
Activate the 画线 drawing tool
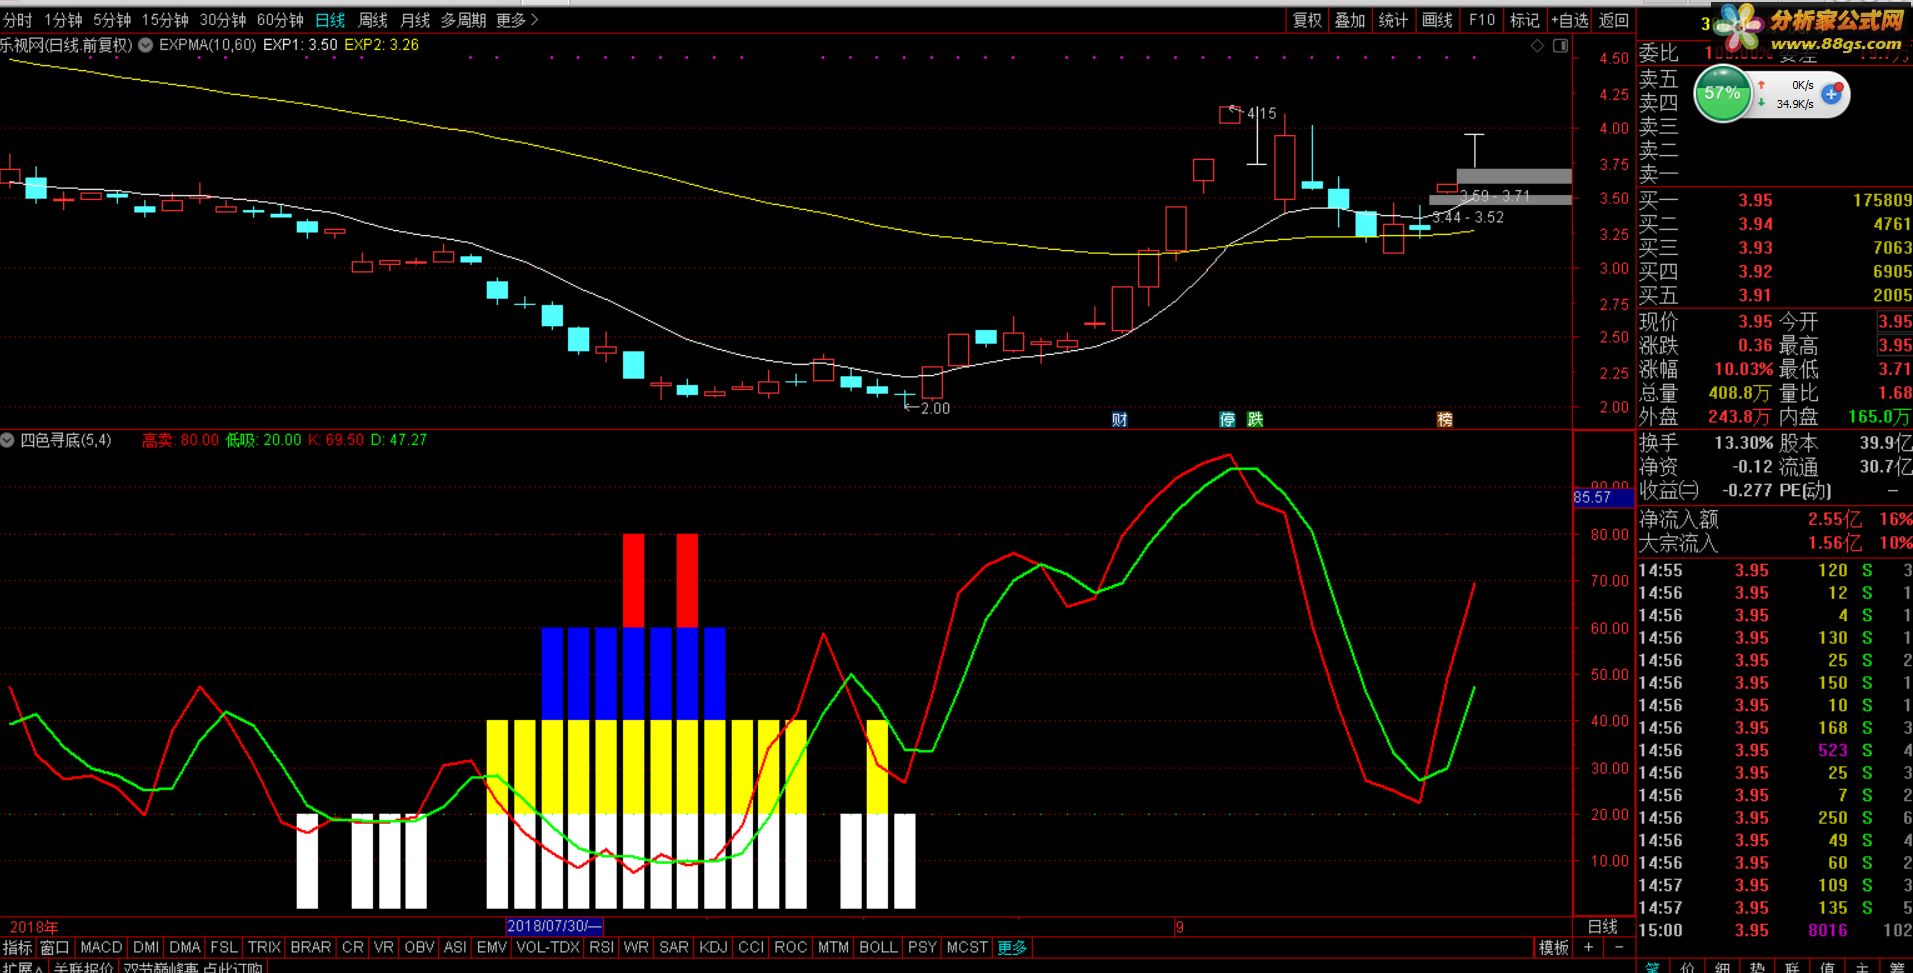pyautogui.click(x=1437, y=20)
